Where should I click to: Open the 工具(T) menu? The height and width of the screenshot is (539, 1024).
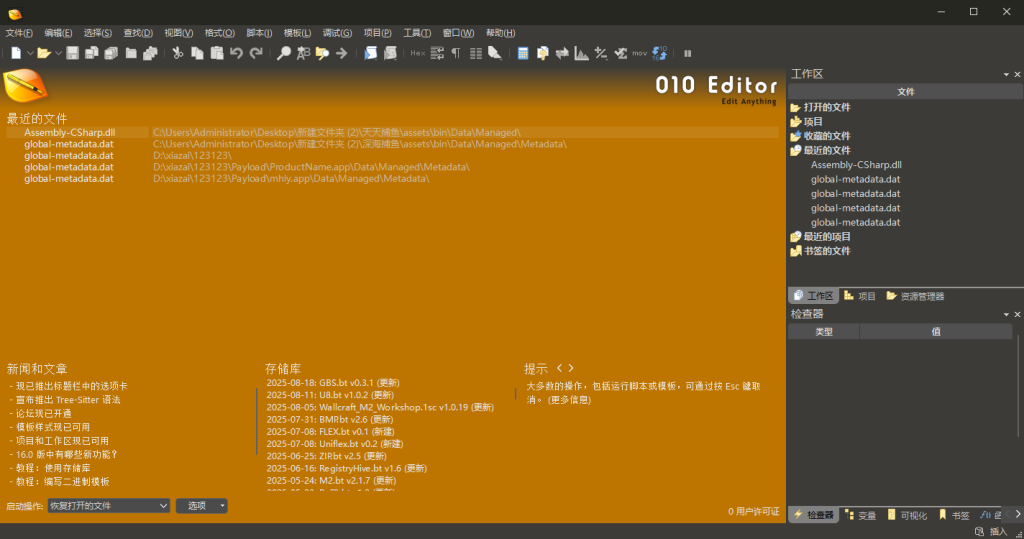pos(417,33)
